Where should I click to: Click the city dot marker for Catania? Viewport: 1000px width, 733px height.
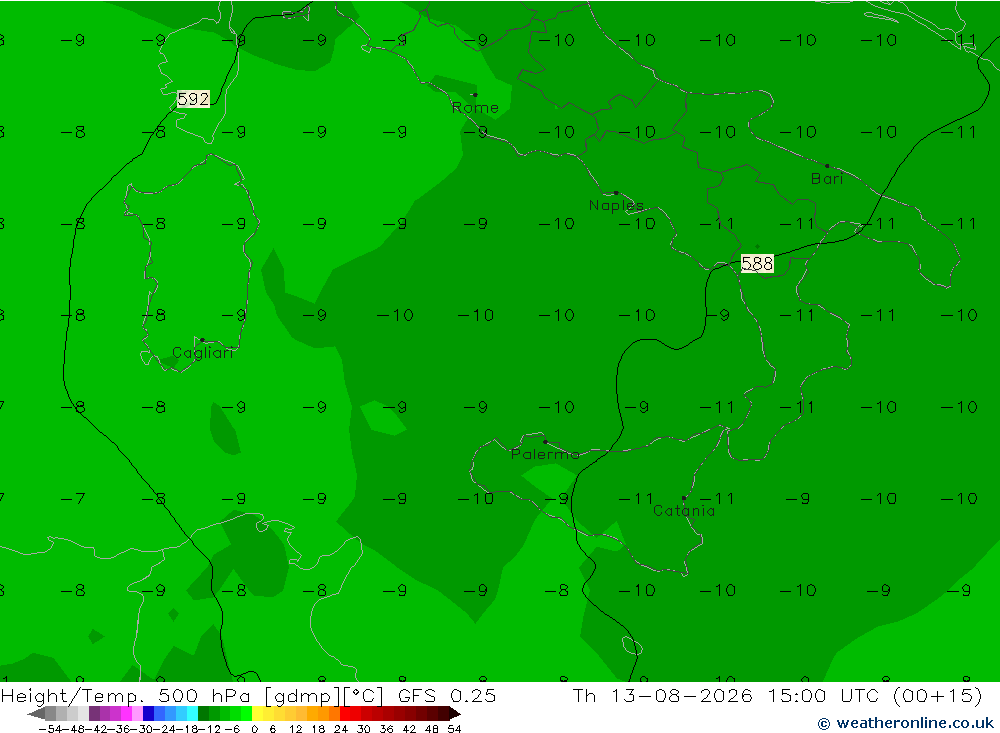(x=684, y=498)
